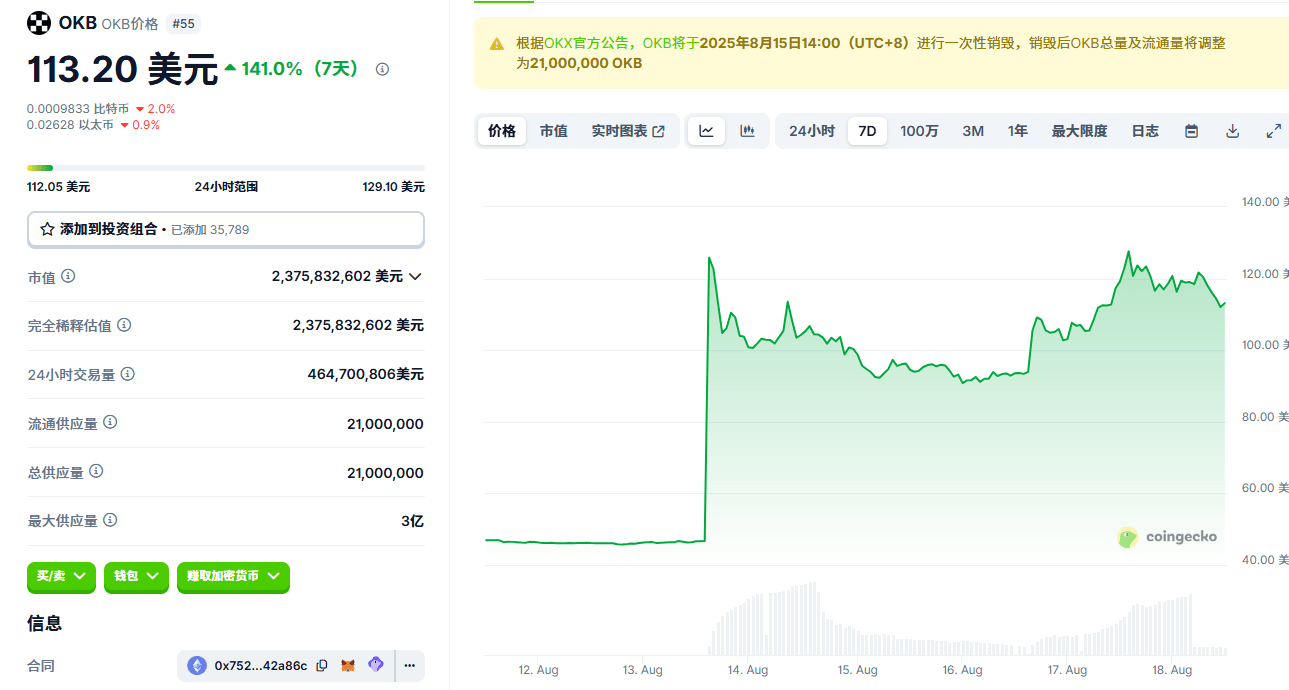The width and height of the screenshot is (1289, 690).
Task: Select 7D time range
Action: 867,131
